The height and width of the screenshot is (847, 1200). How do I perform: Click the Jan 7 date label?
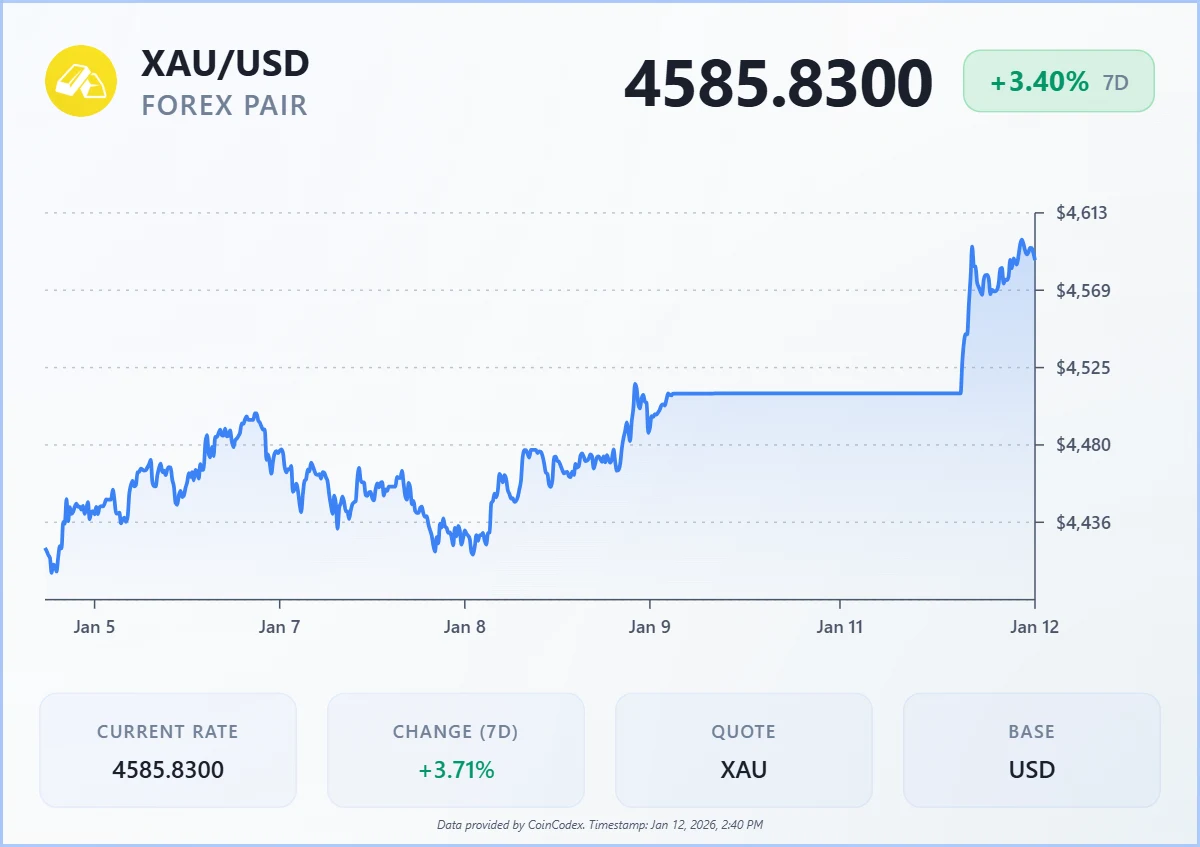(279, 628)
